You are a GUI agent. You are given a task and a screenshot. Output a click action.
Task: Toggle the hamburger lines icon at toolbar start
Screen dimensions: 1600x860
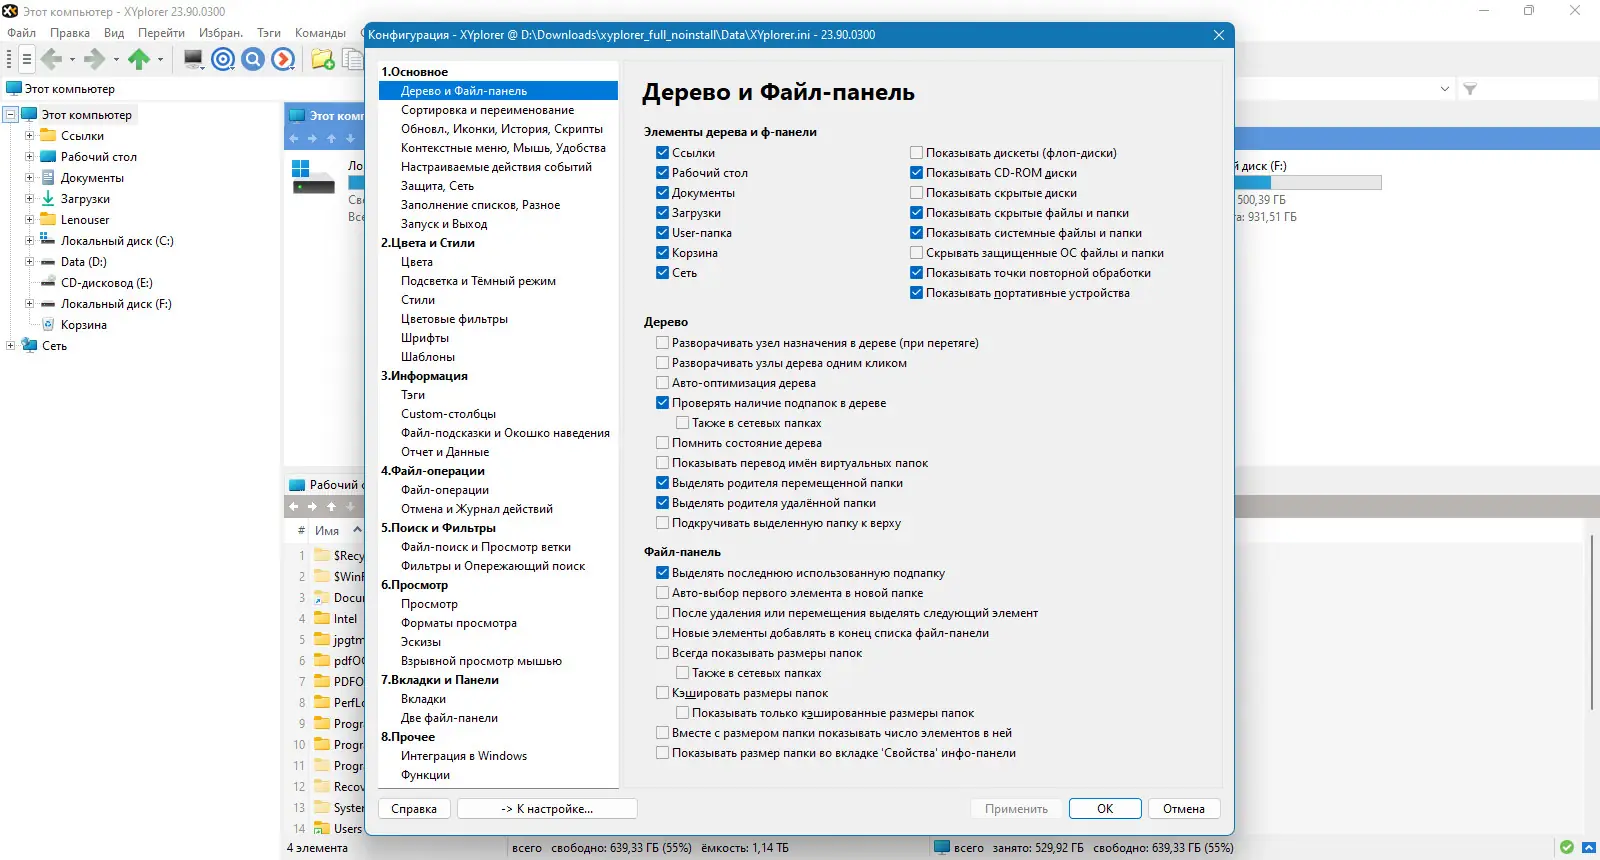click(x=26, y=60)
